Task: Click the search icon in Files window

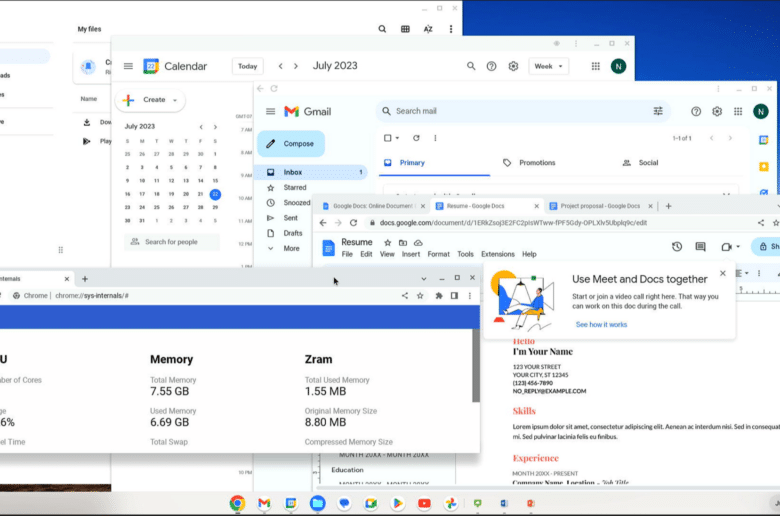Action: [382, 29]
